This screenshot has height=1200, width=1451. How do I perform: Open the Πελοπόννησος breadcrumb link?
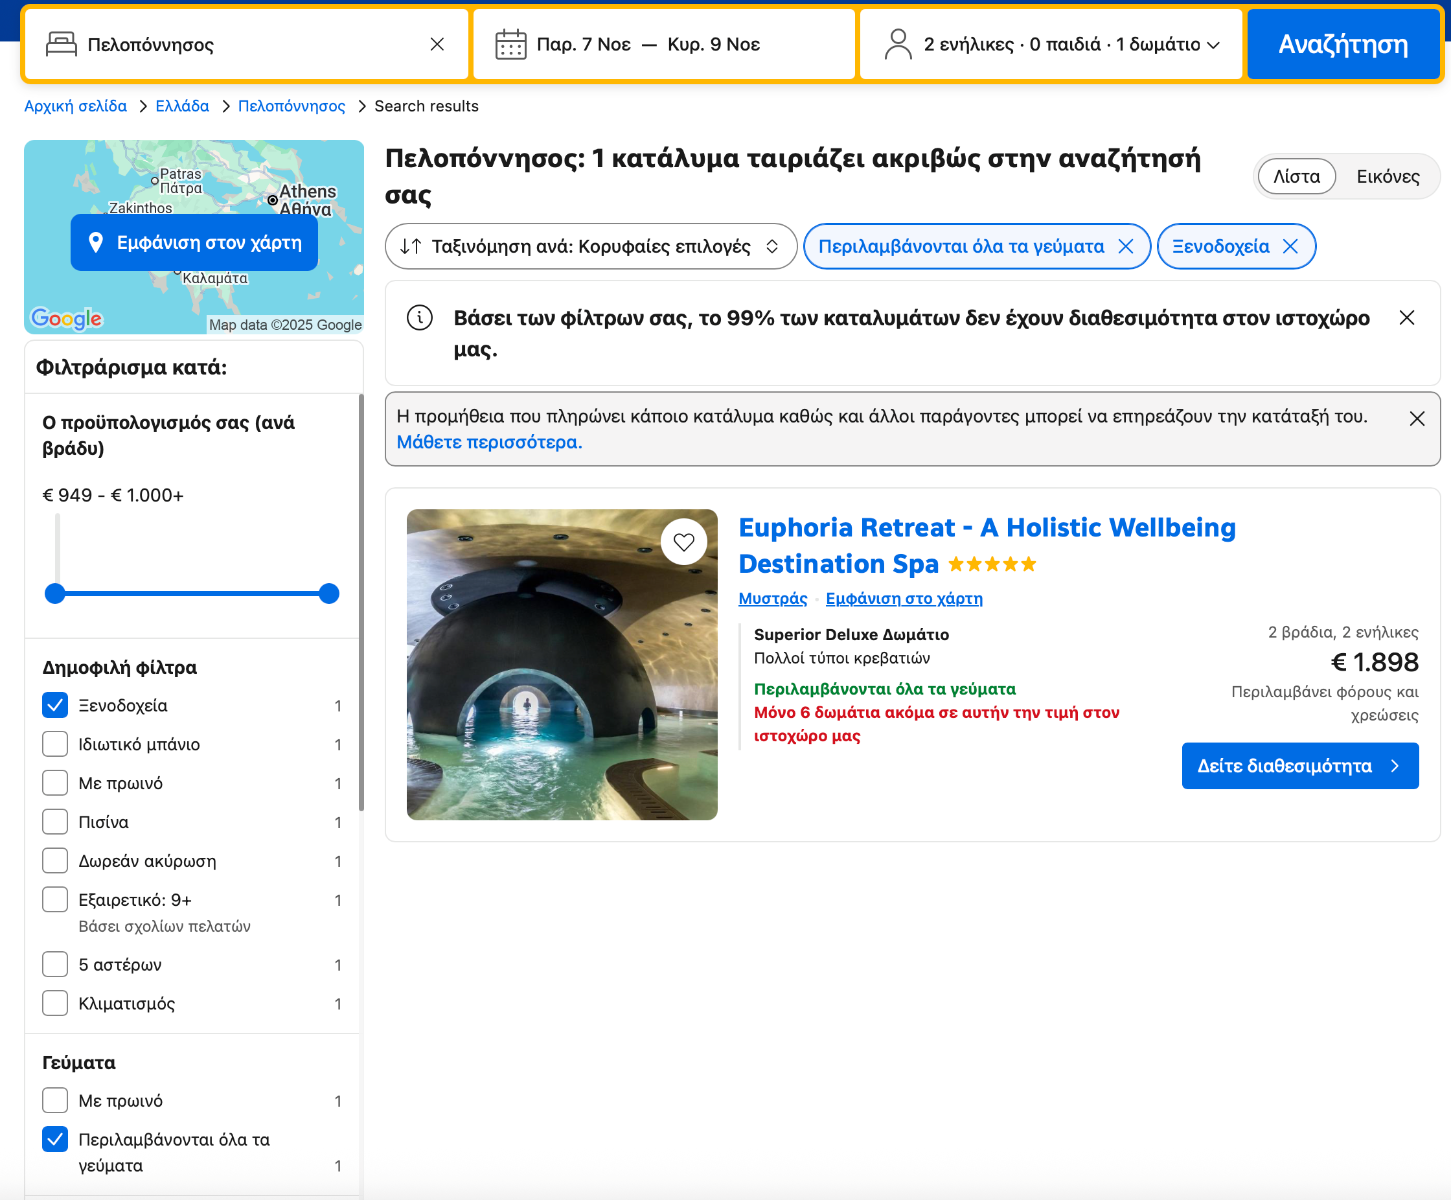[x=292, y=106]
